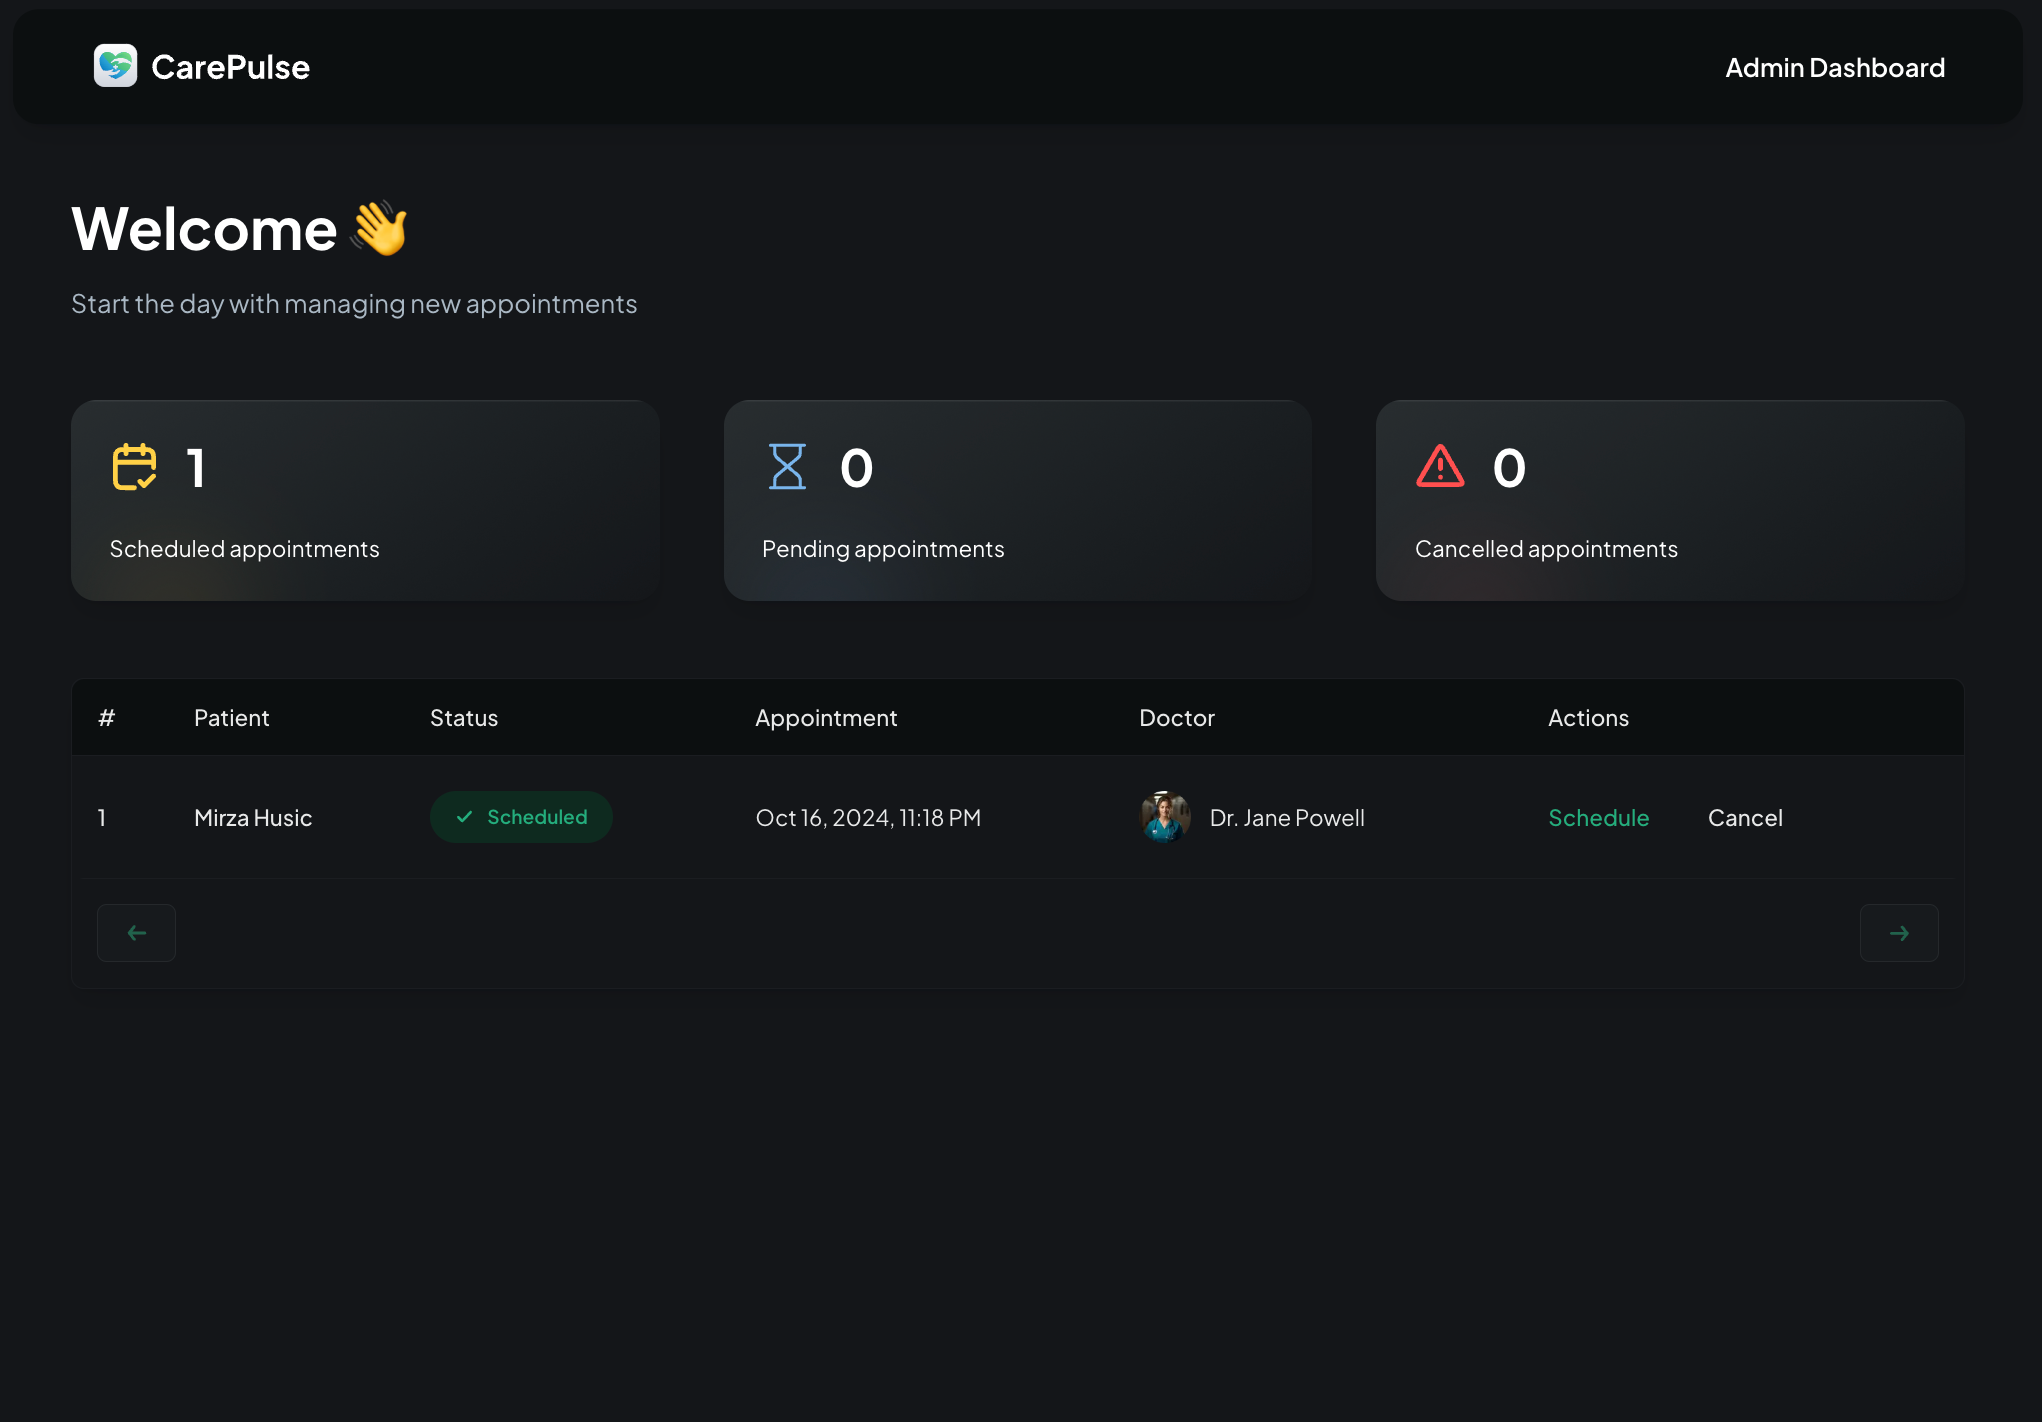Click the Patient column header
The height and width of the screenshot is (1422, 2042).
(x=231, y=717)
